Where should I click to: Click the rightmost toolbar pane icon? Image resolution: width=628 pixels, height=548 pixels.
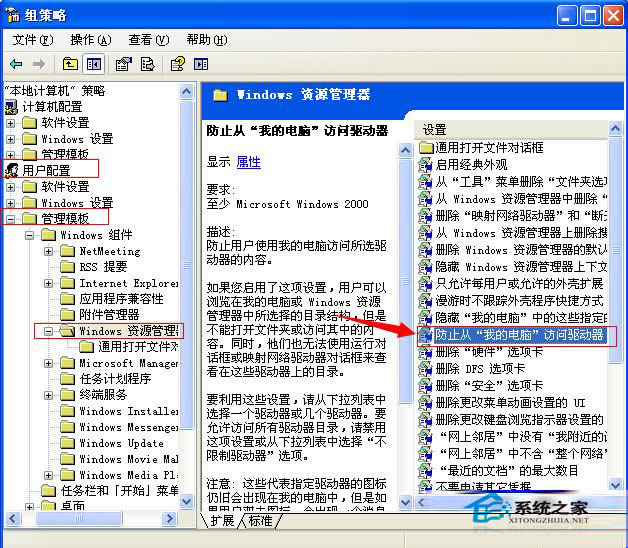tap(203, 64)
